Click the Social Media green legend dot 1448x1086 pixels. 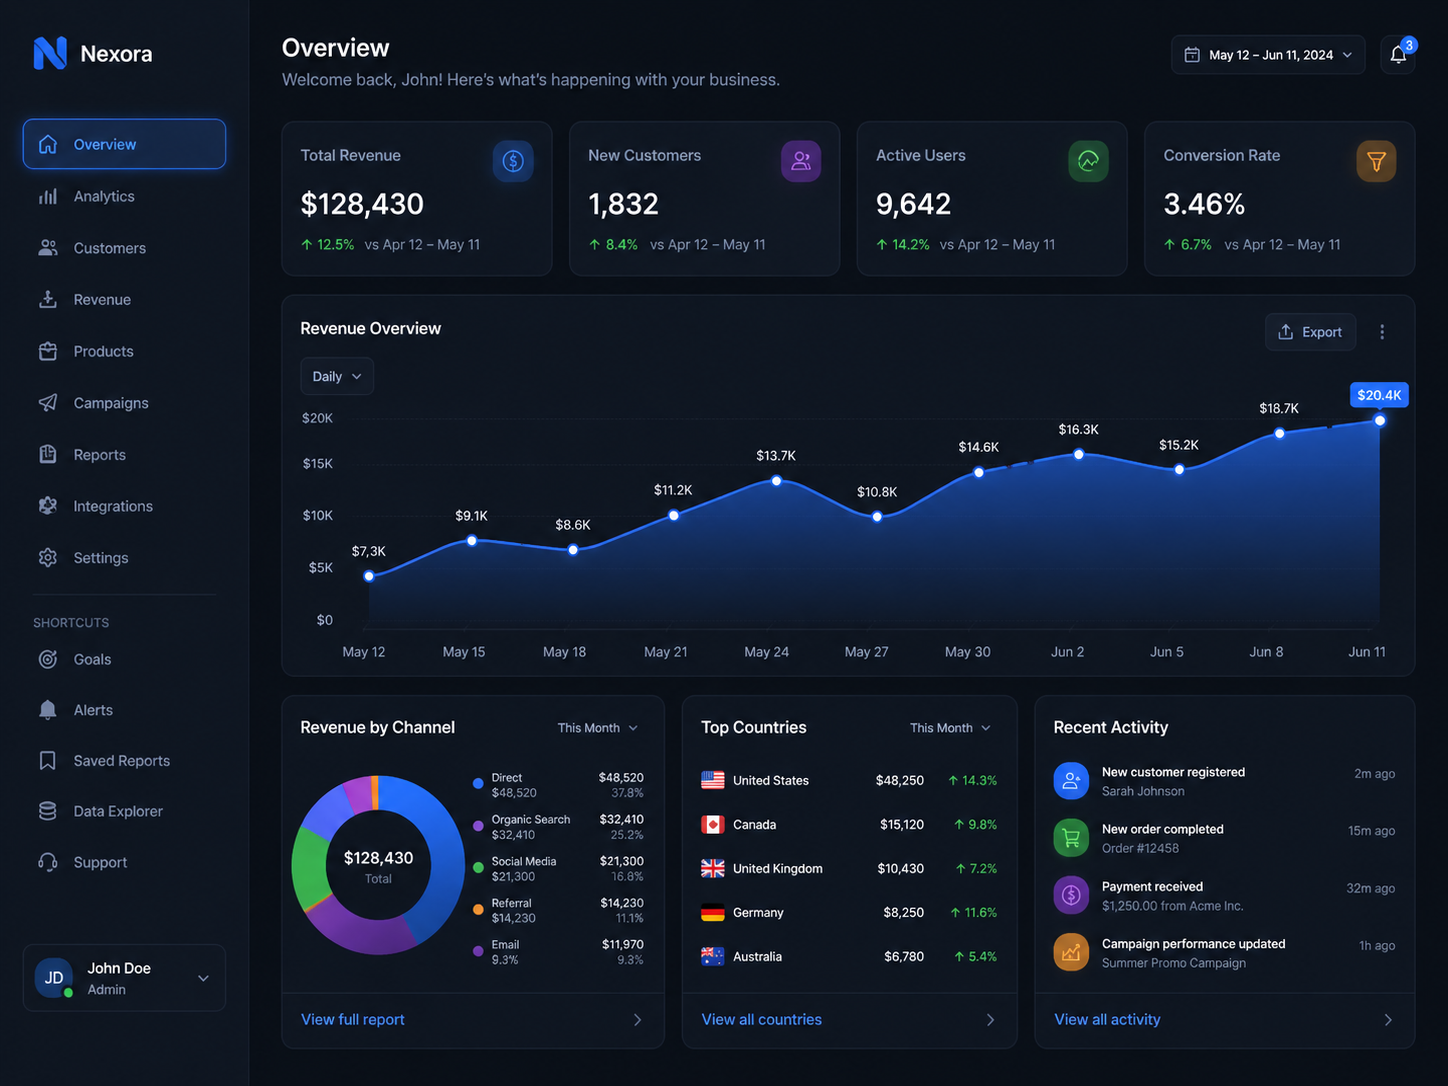[x=478, y=867]
